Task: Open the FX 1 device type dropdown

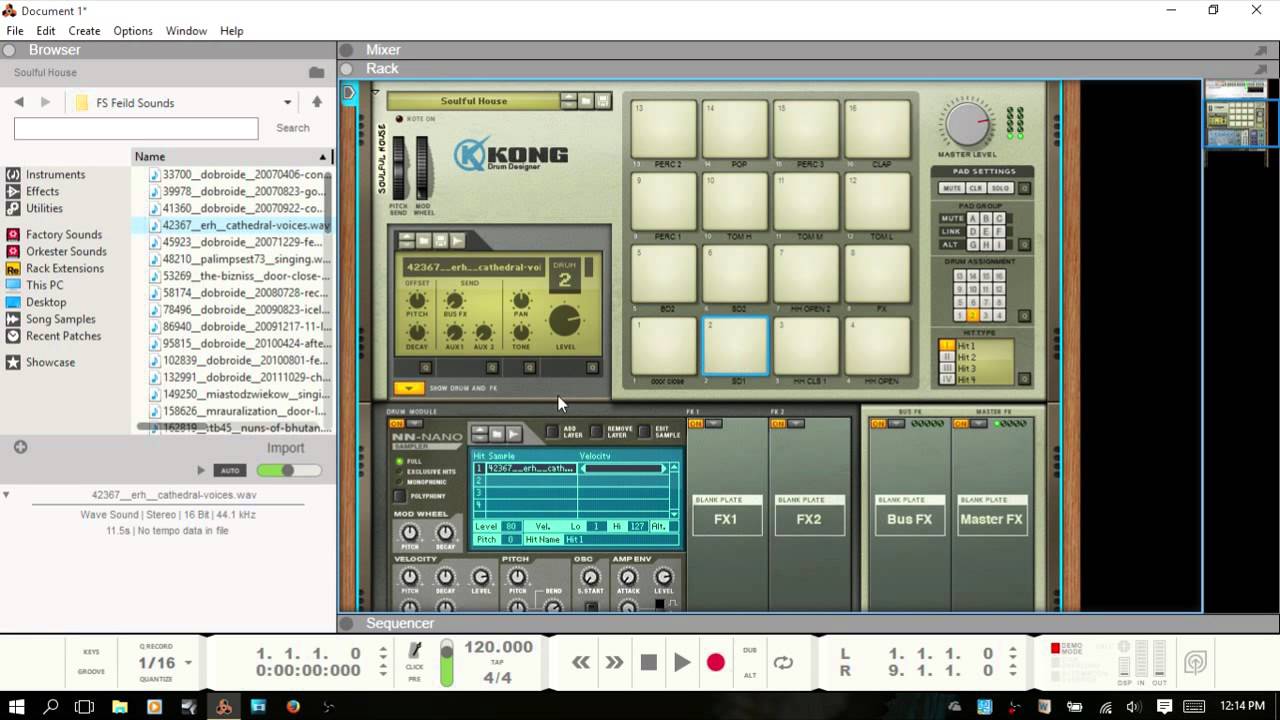Action: pyautogui.click(x=714, y=423)
